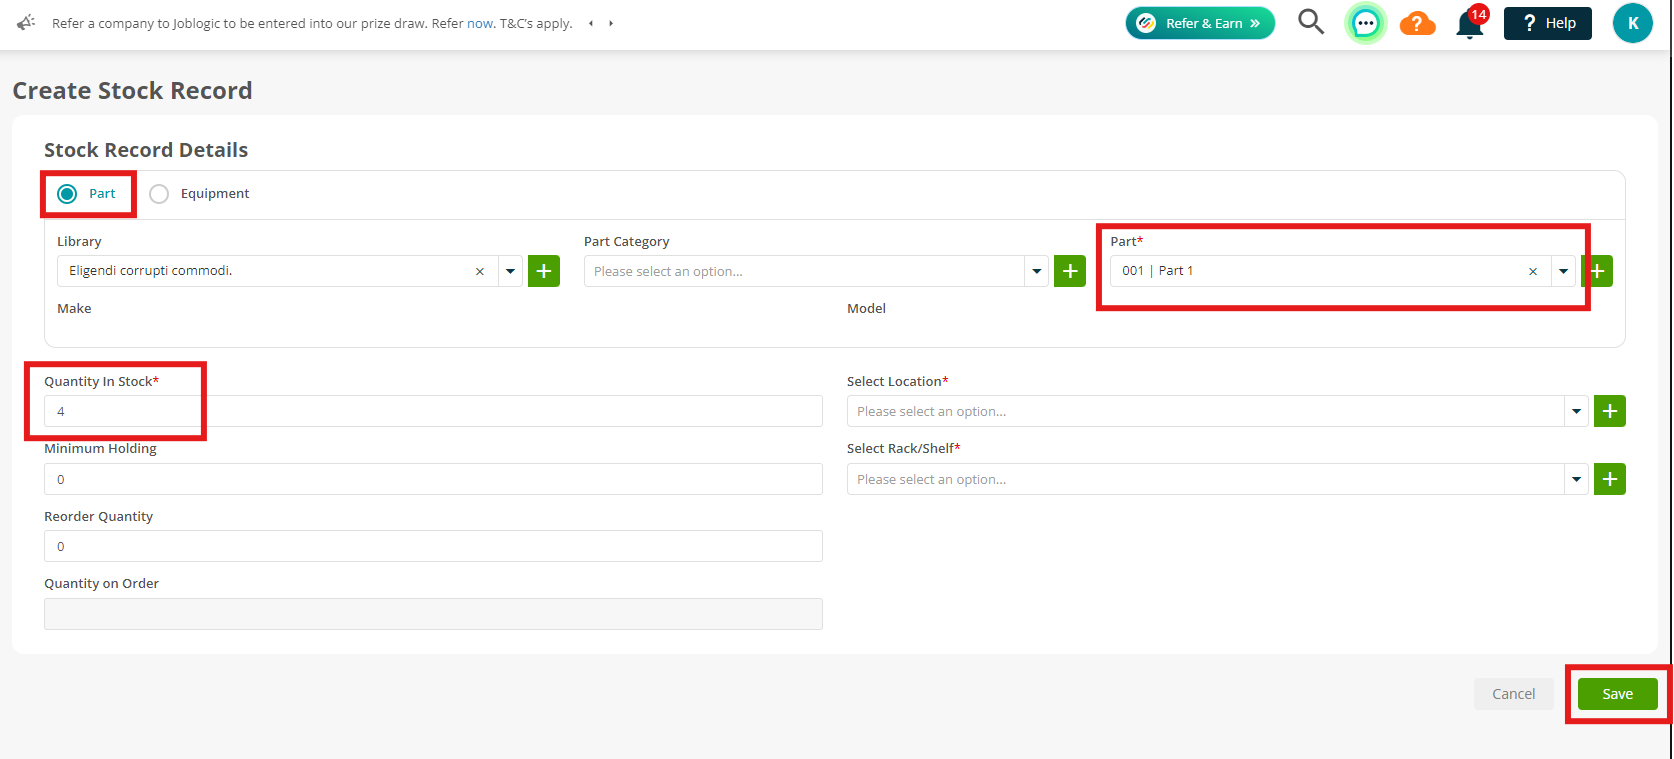Clear the selected Library value
The height and width of the screenshot is (759, 1674).
[480, 272]
